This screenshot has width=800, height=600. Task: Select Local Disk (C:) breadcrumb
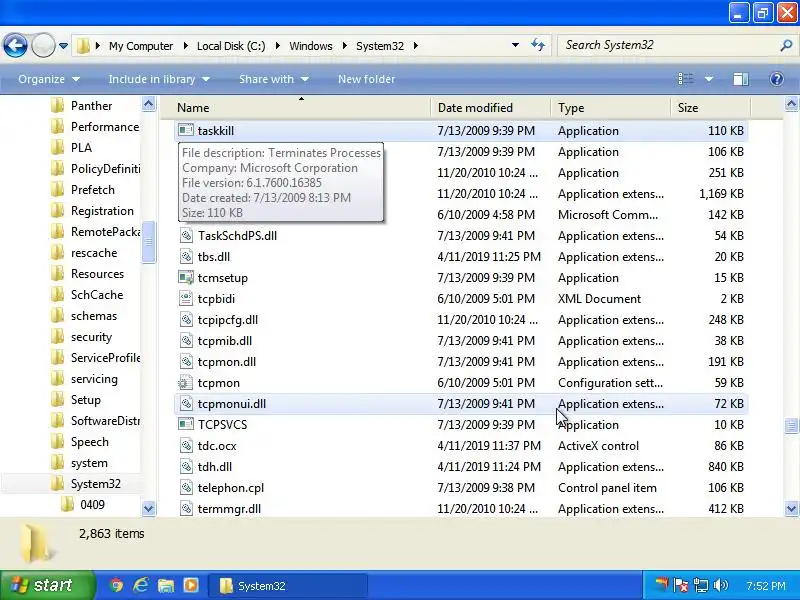tap(231, 46)
